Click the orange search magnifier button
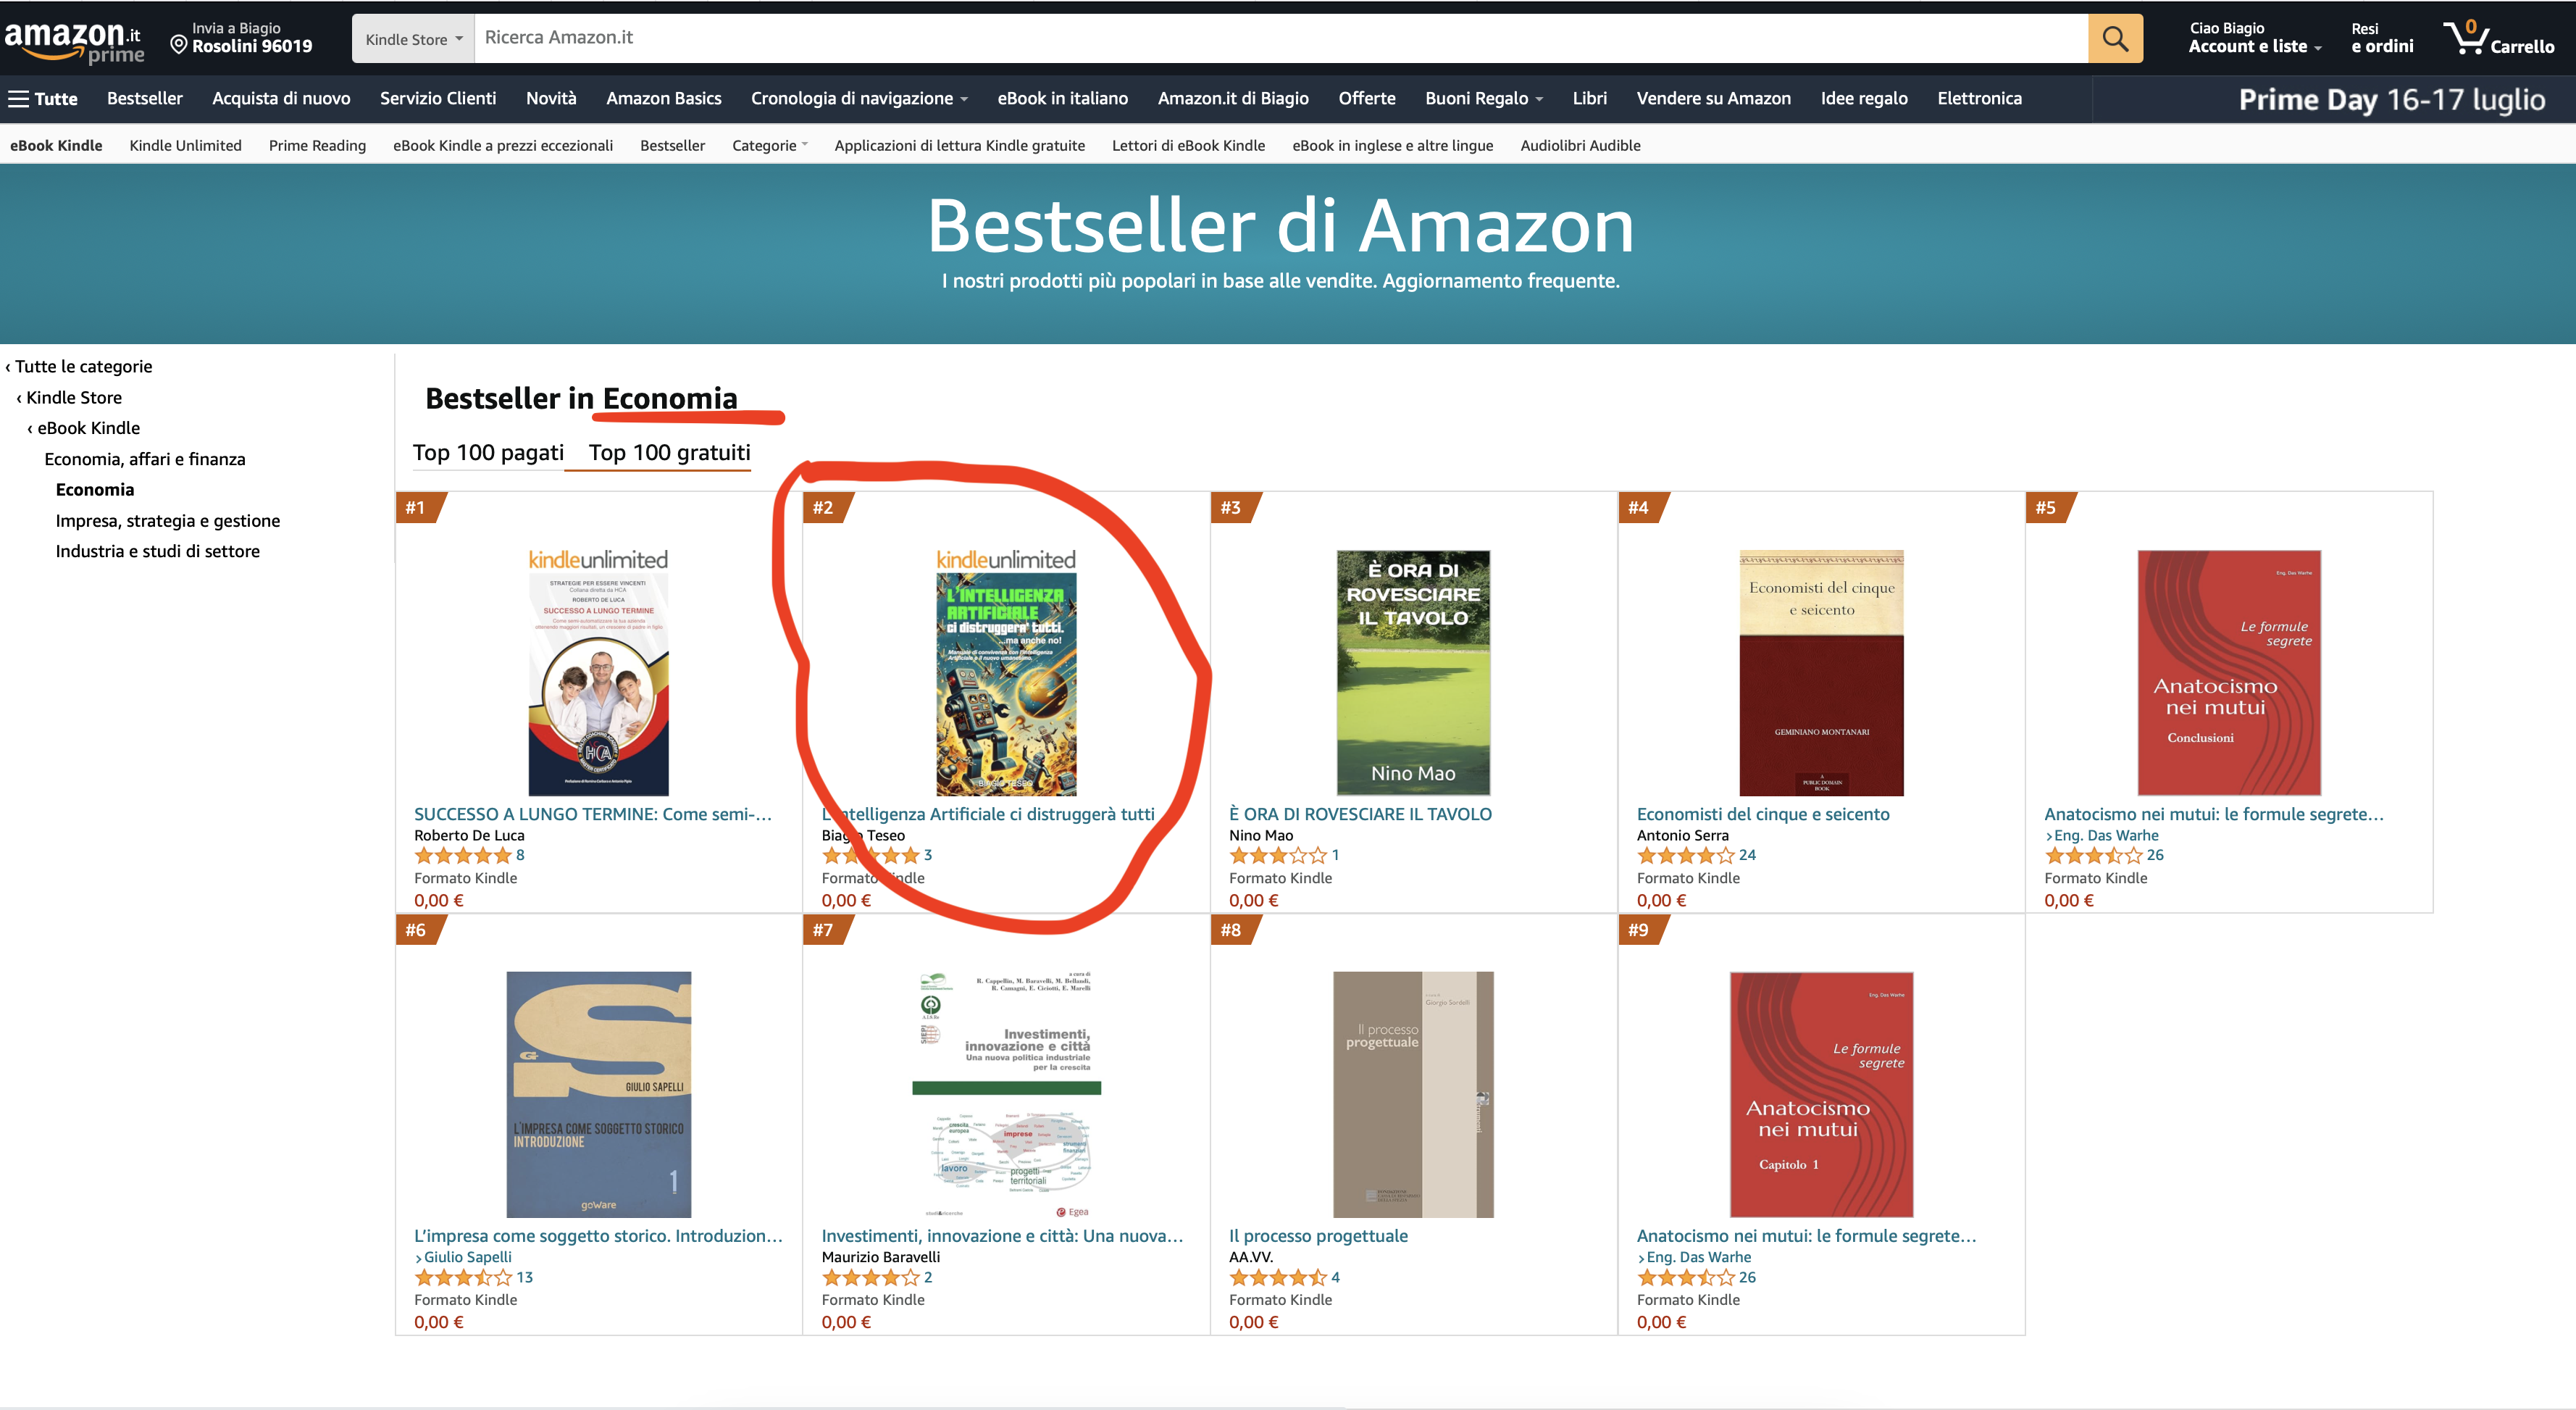2576x1410 pixels. (x=2114, y=38)
